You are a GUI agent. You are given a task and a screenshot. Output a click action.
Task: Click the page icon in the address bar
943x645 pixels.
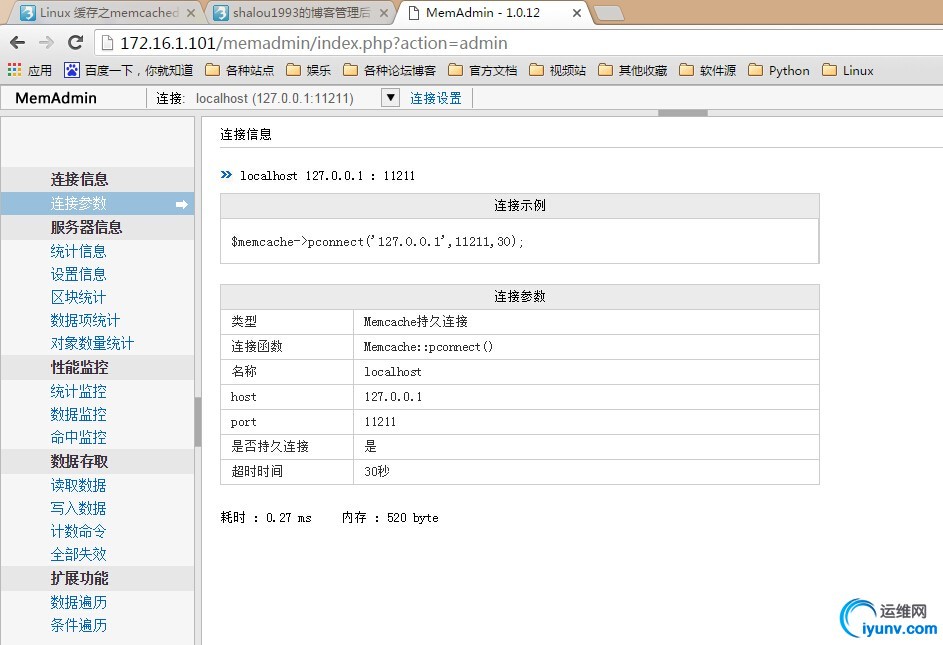click(107, 43)
